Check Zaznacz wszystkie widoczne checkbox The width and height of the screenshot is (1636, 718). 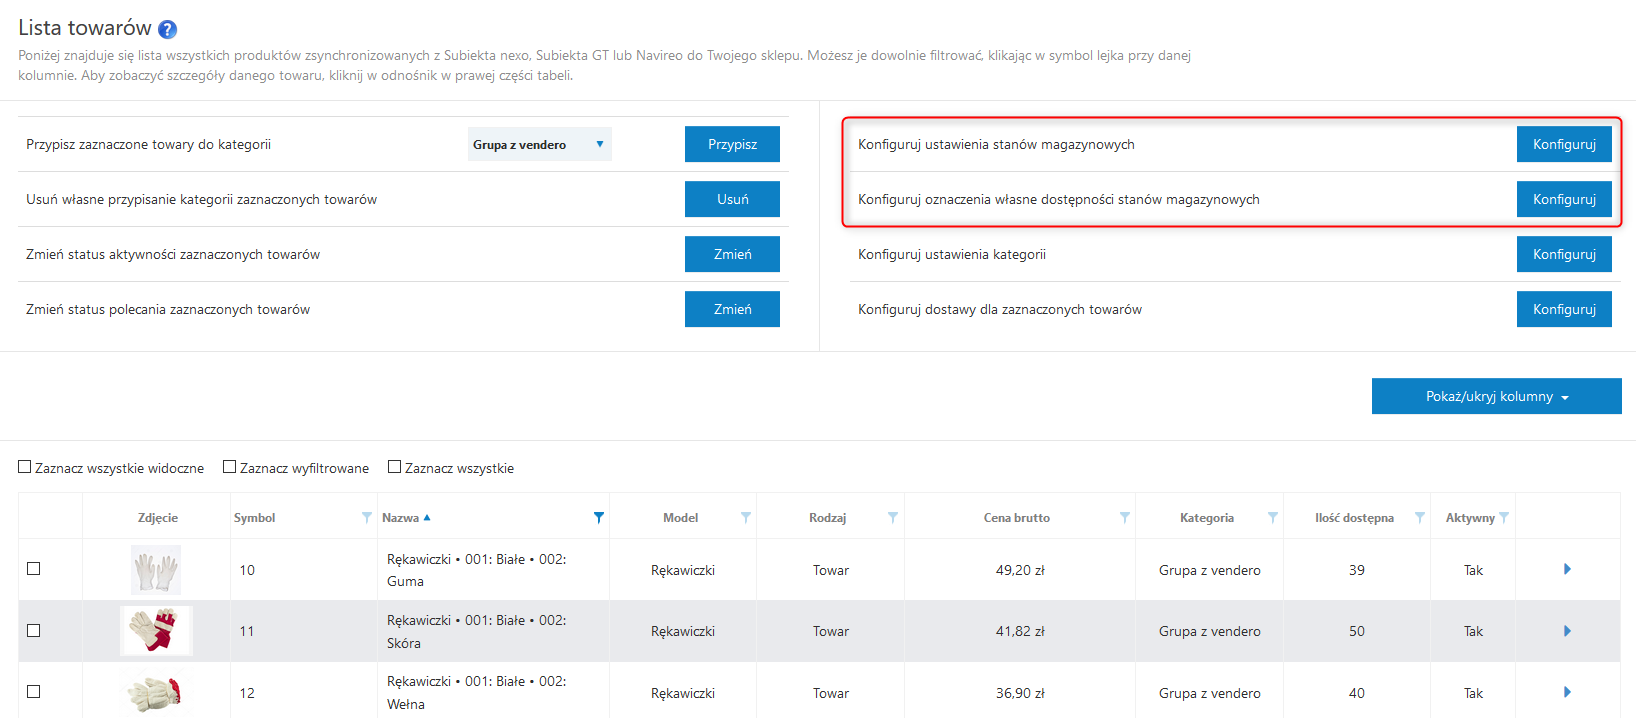click(x=25, y=467)
